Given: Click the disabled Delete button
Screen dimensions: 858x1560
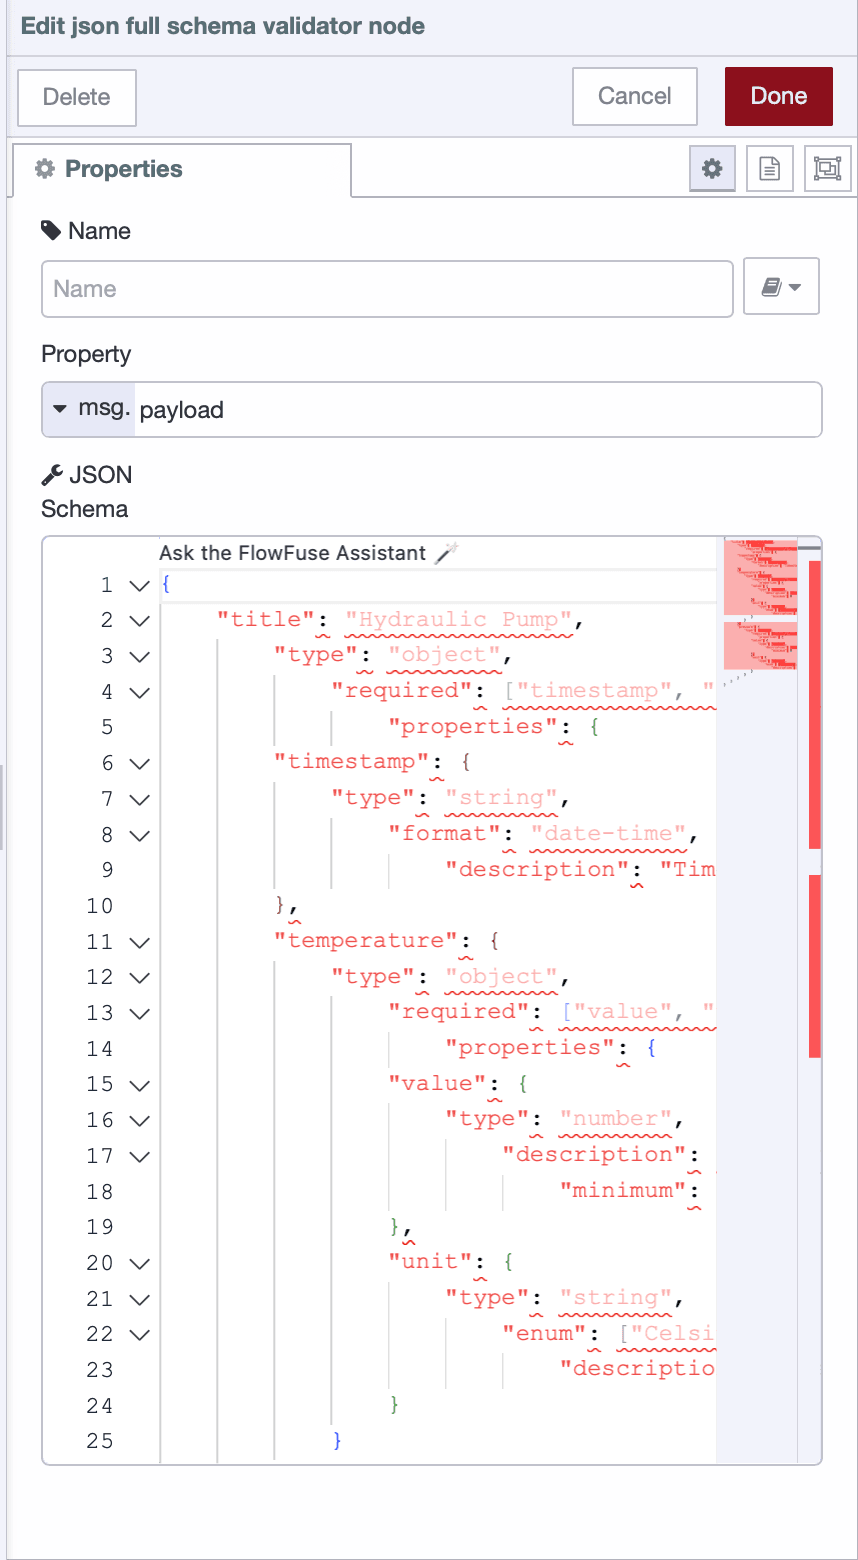Looking at the screenshot, I should (76, 97).
